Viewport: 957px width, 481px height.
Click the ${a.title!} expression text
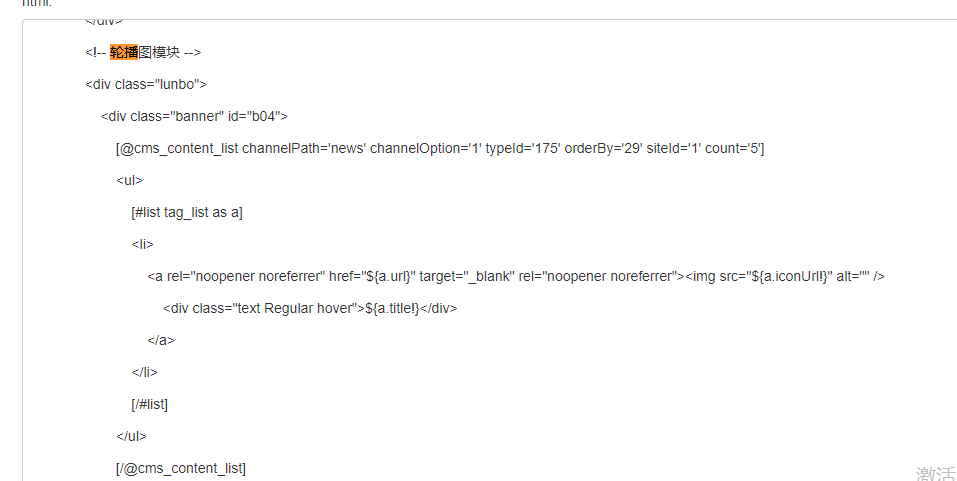tap(392, 308)
